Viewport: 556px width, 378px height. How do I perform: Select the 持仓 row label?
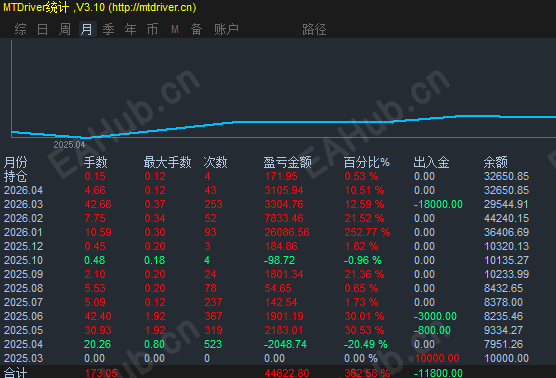[16, 176]
